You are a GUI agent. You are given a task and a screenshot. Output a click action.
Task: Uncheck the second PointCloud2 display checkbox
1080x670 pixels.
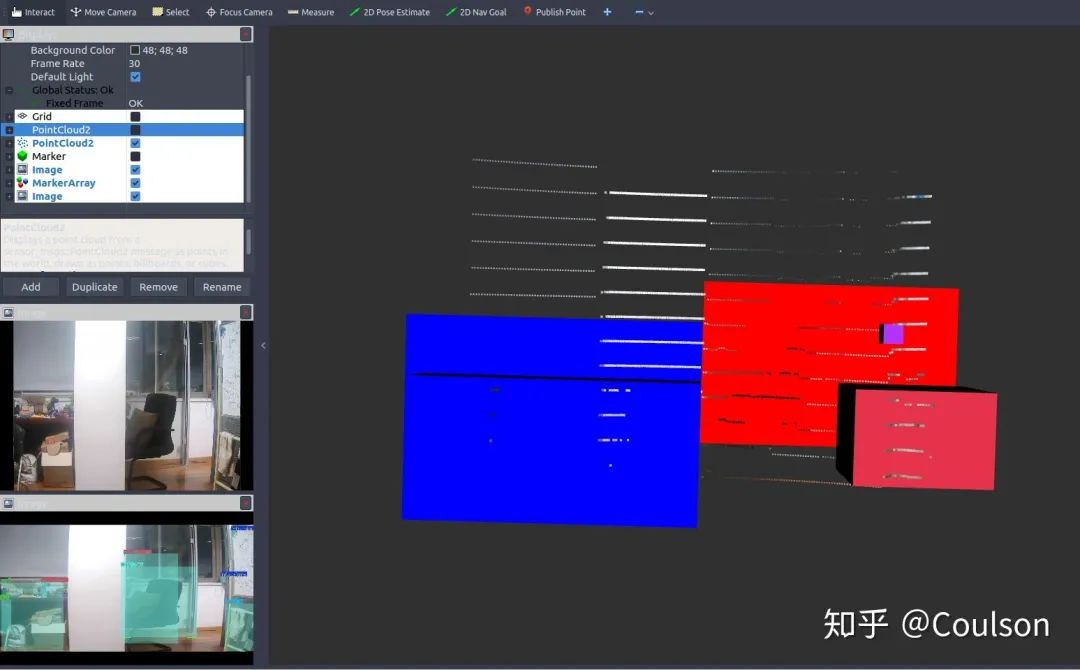click(135, 143)
